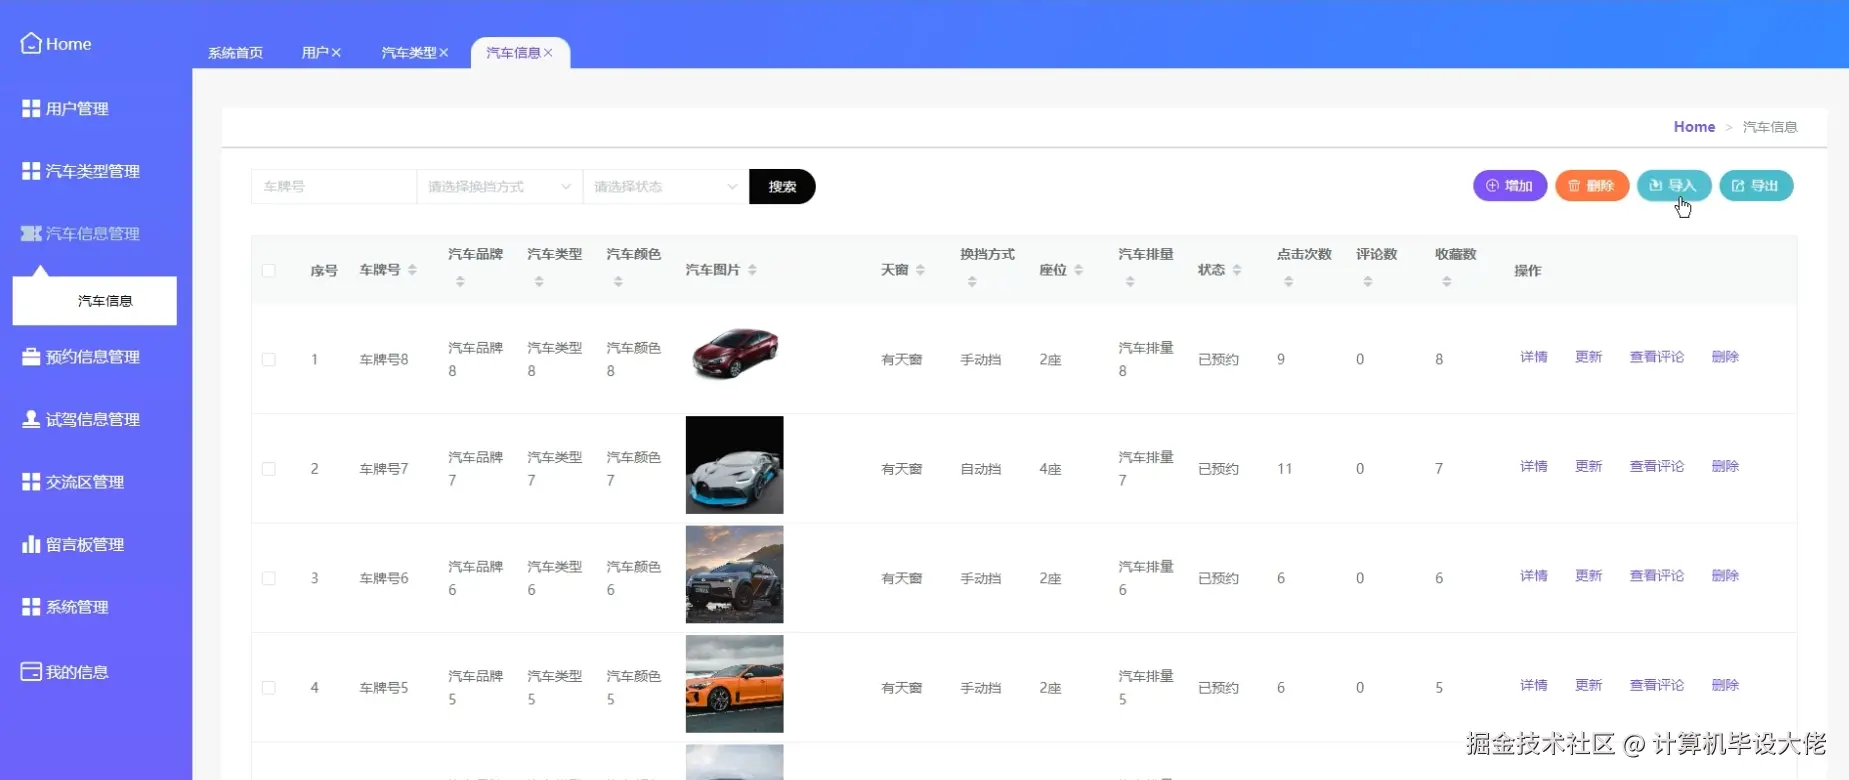Click the red car thumbnail in row 1
Screen dimensions: 1849x780
[x=735, y=353]
